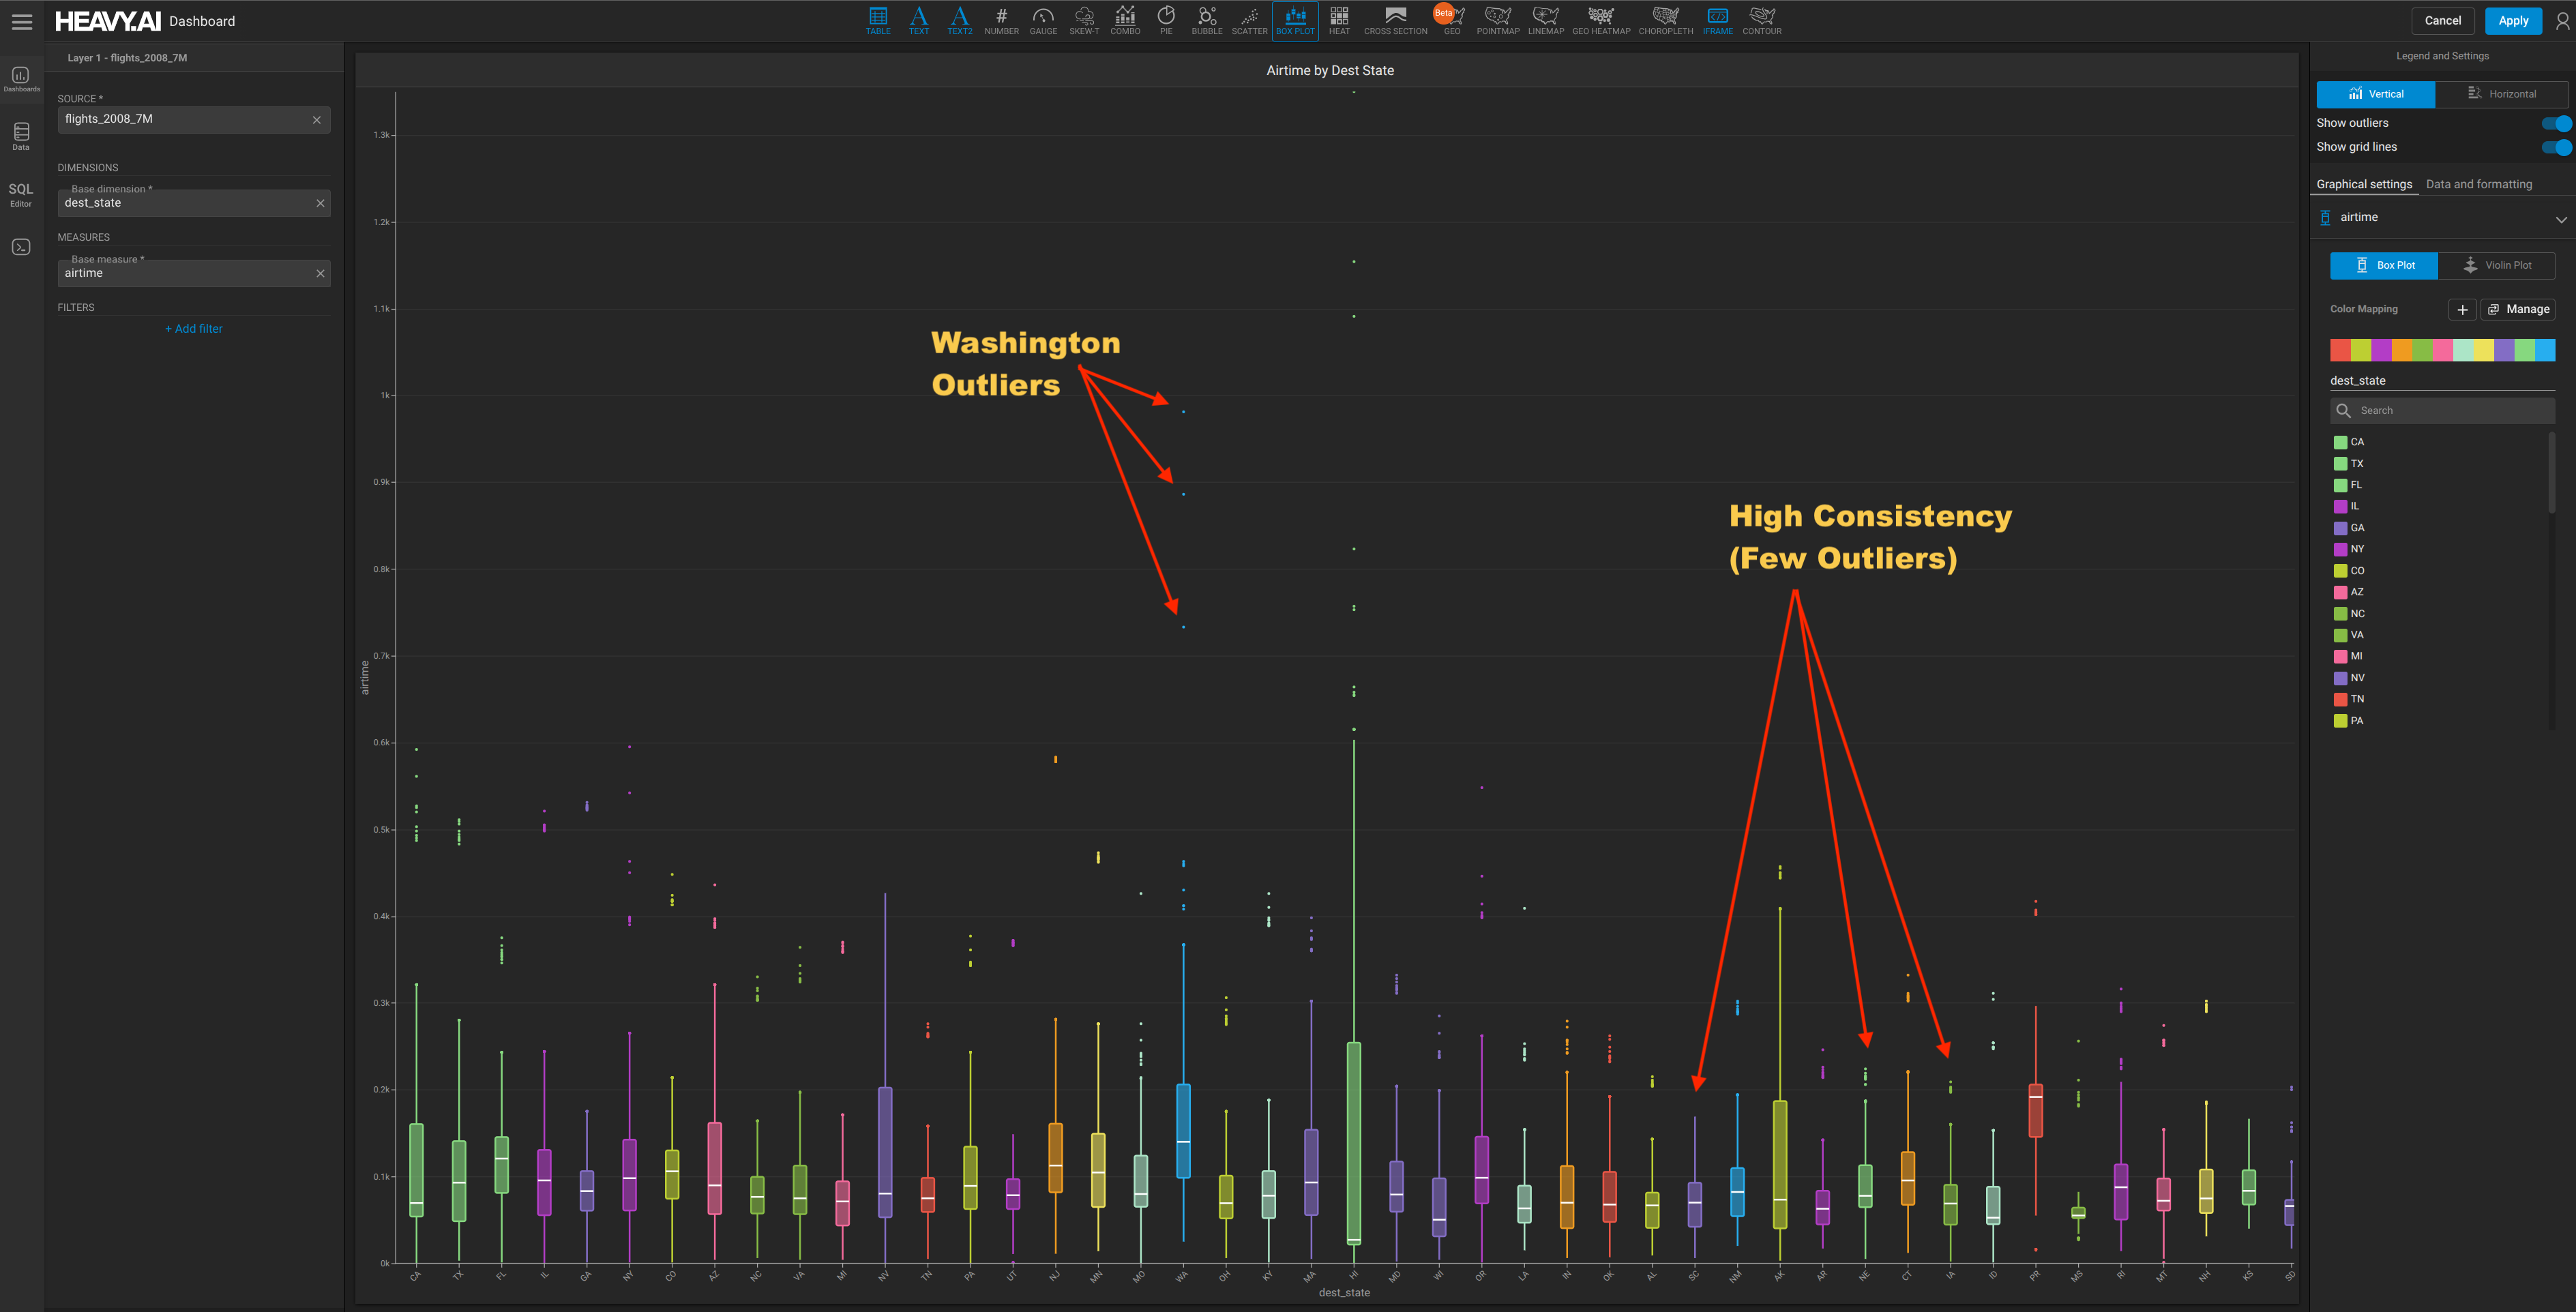Apply the dashboard changes

click(x=2514, y=20)
